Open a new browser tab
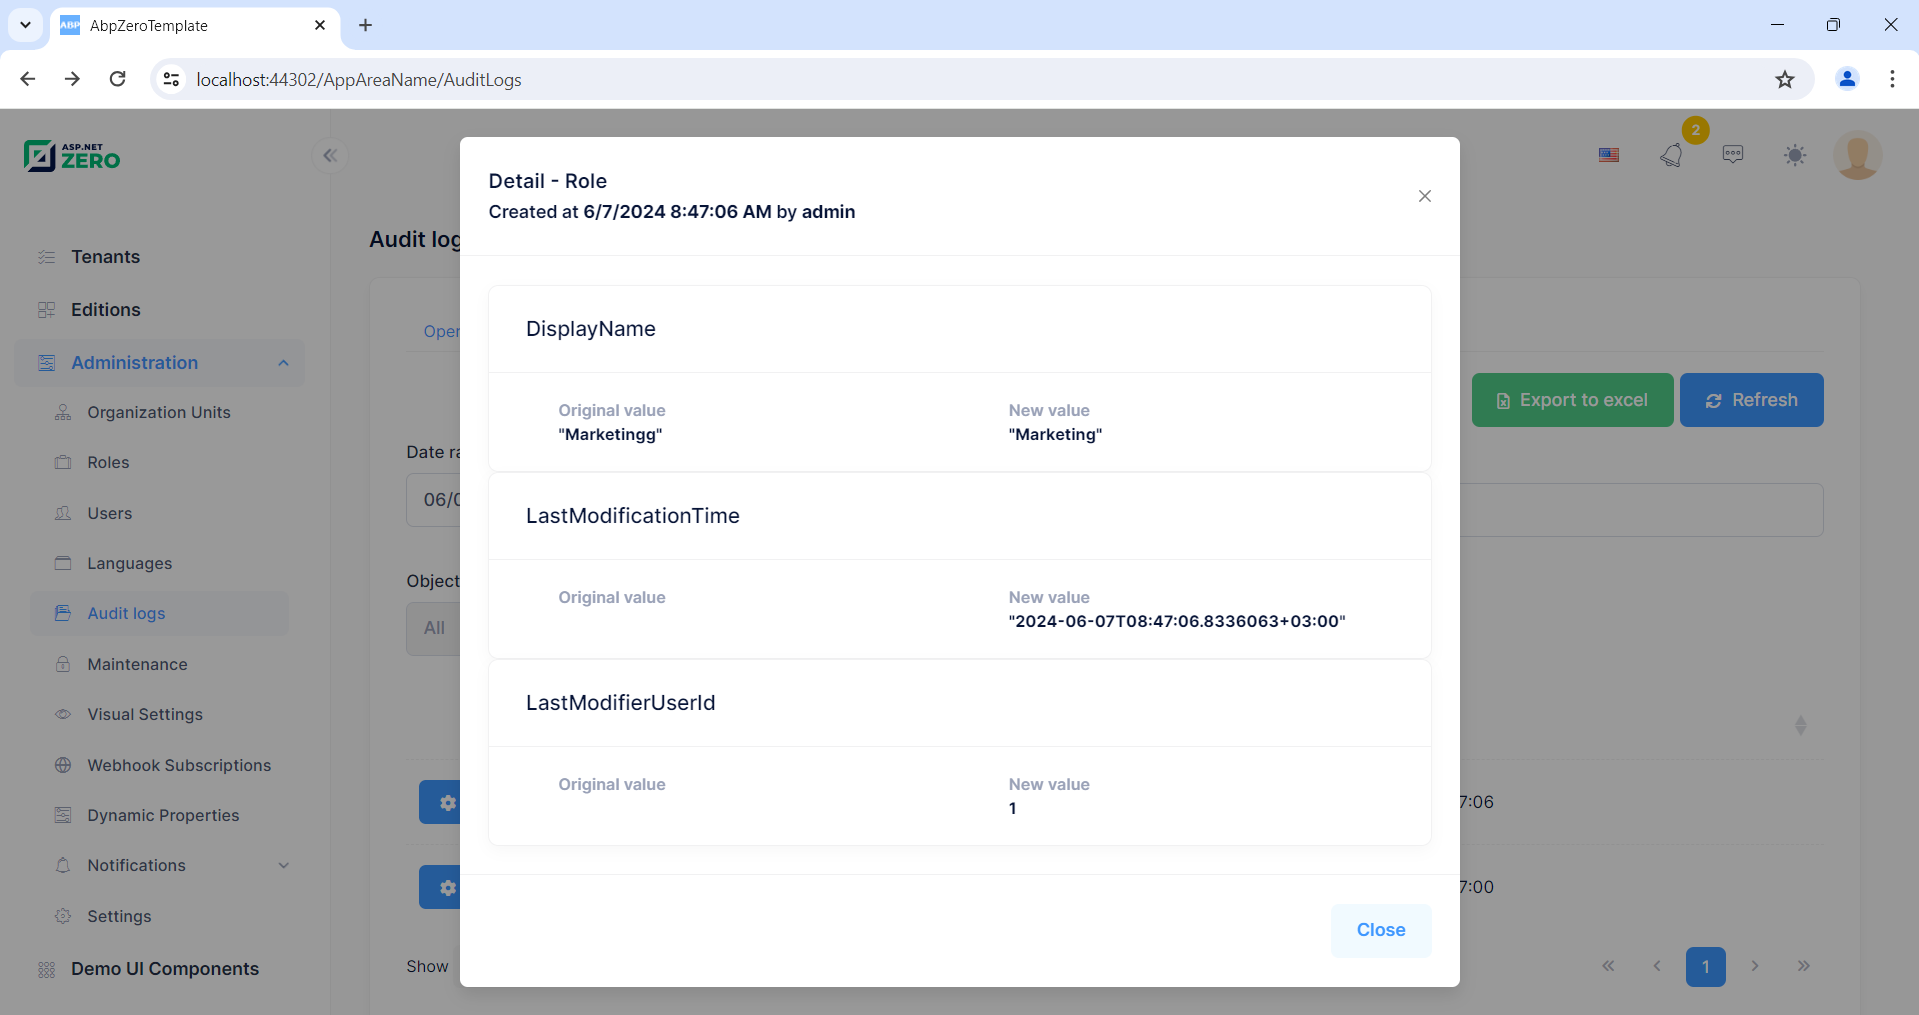 click(366, 25)
